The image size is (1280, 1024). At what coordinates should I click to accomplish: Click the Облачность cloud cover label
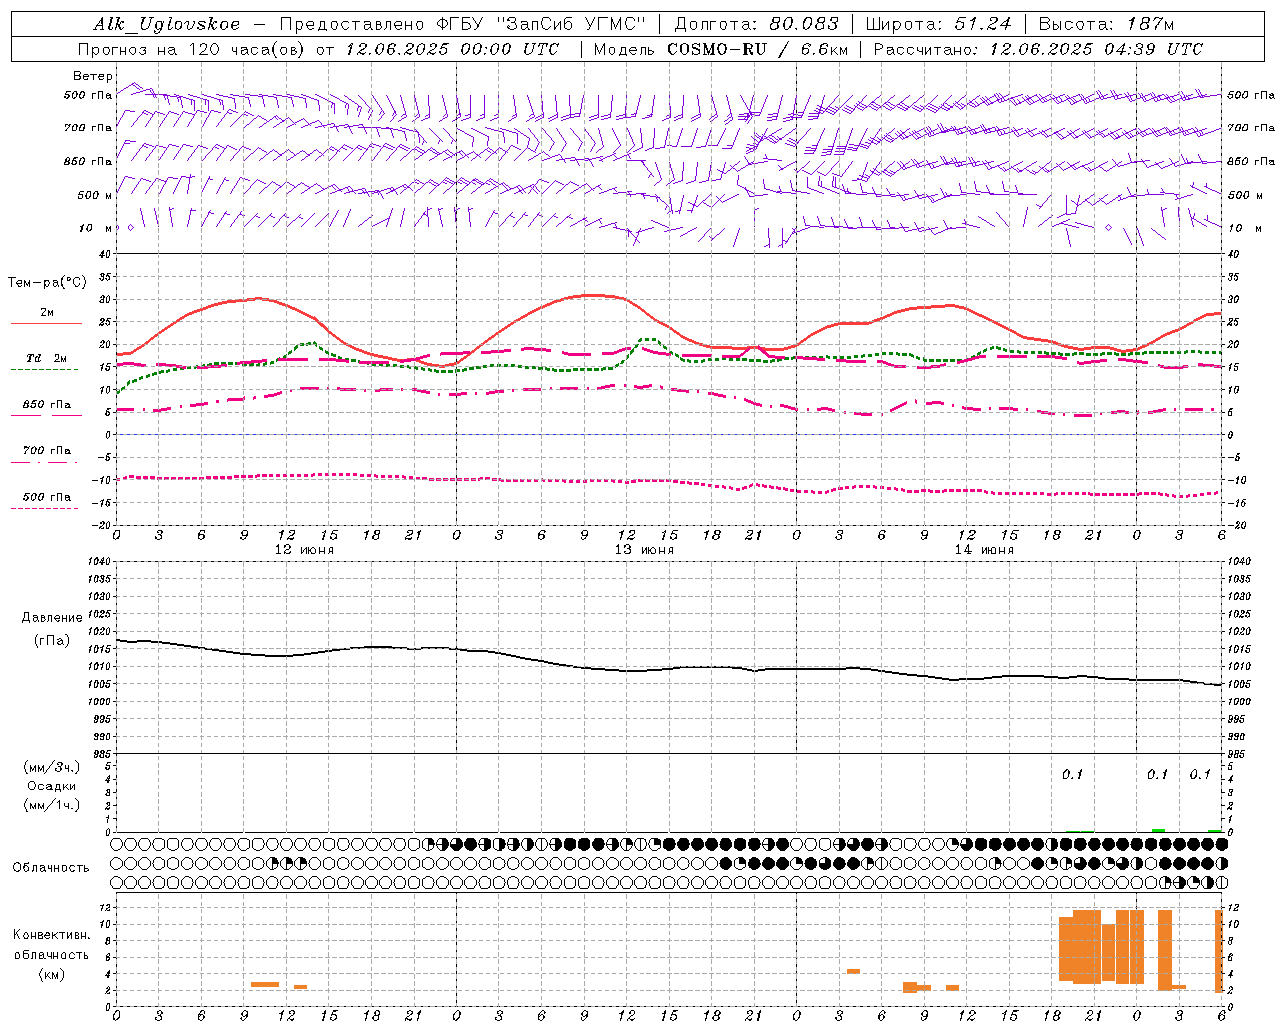(51, 868)
